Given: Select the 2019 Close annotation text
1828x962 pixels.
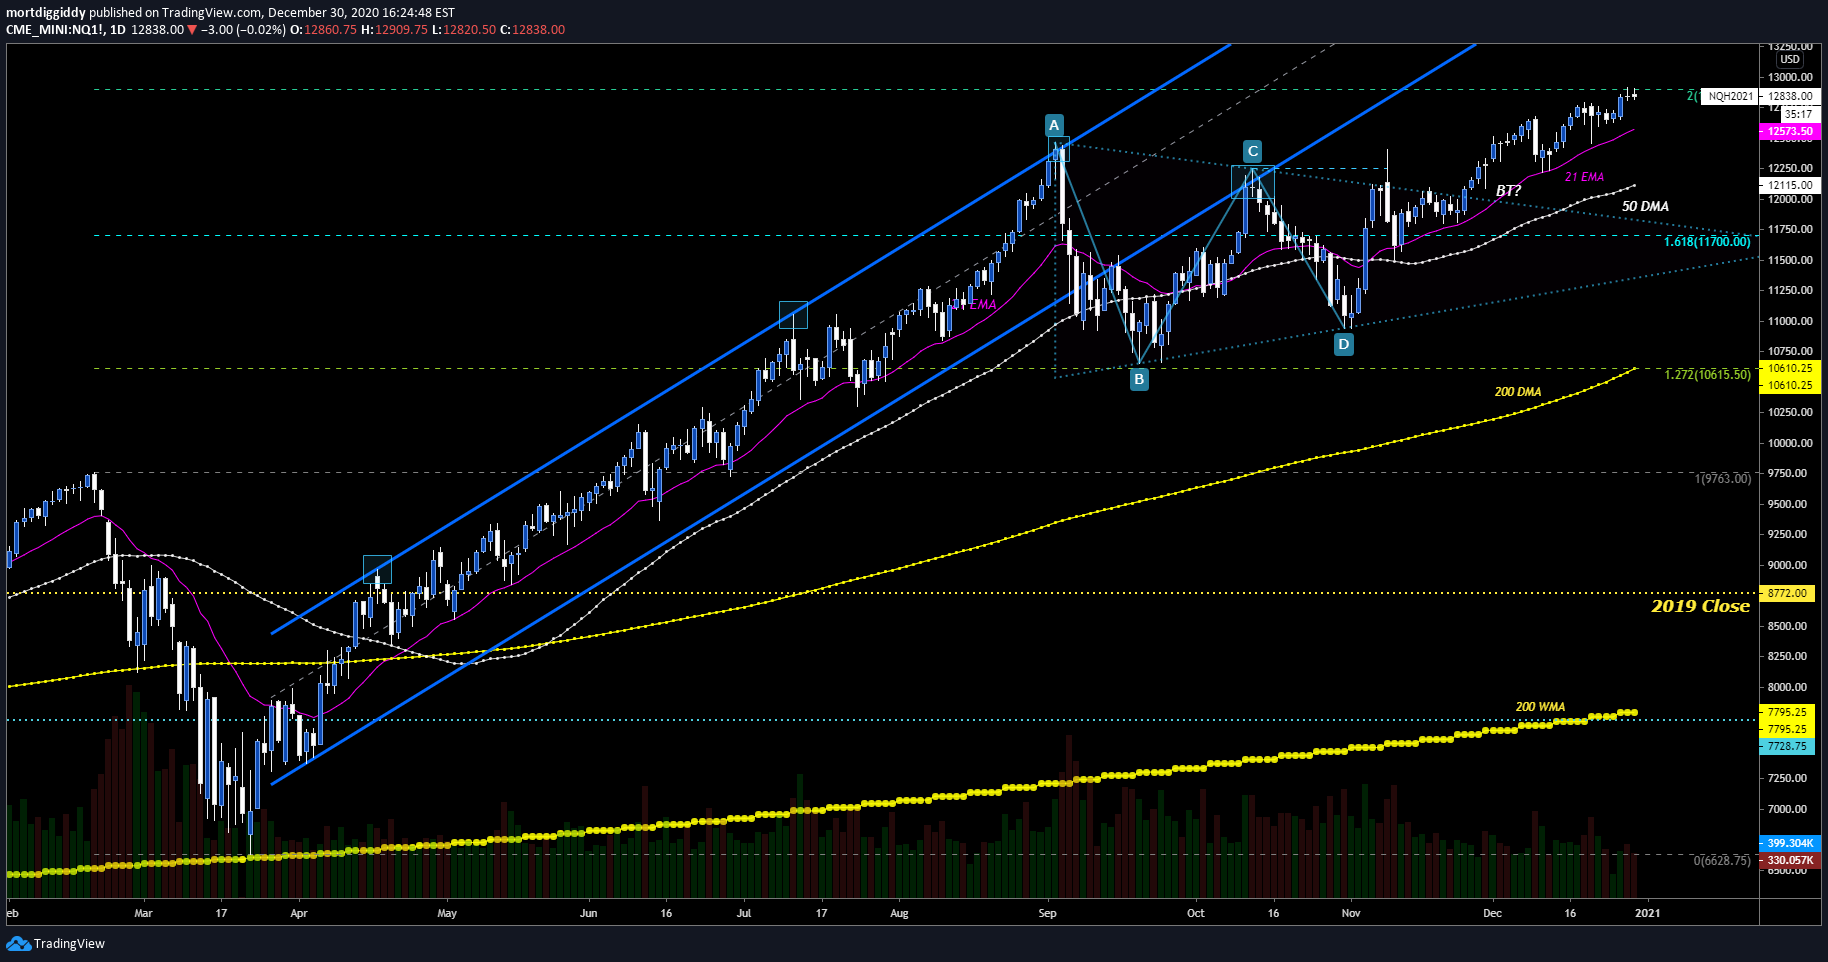Looking at the screenshot, I should (x=1700, y=606).
